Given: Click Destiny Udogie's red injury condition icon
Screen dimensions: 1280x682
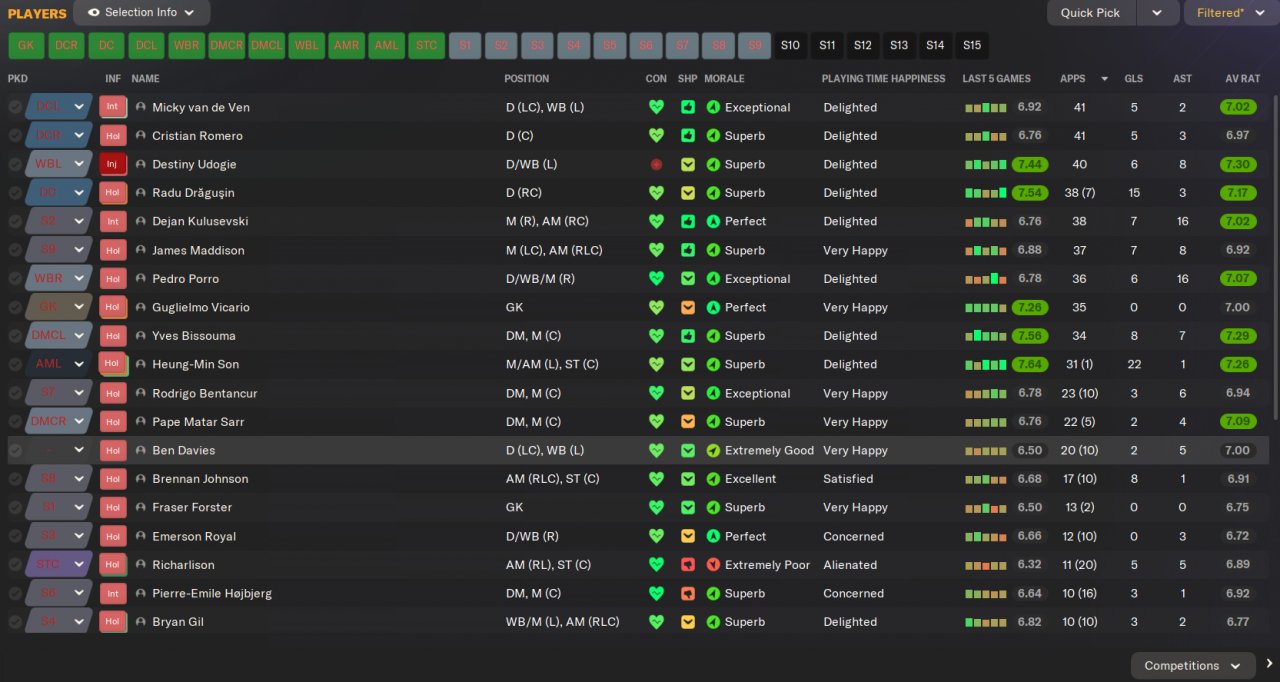Looking at the screenshot, I should click(656, 164).
